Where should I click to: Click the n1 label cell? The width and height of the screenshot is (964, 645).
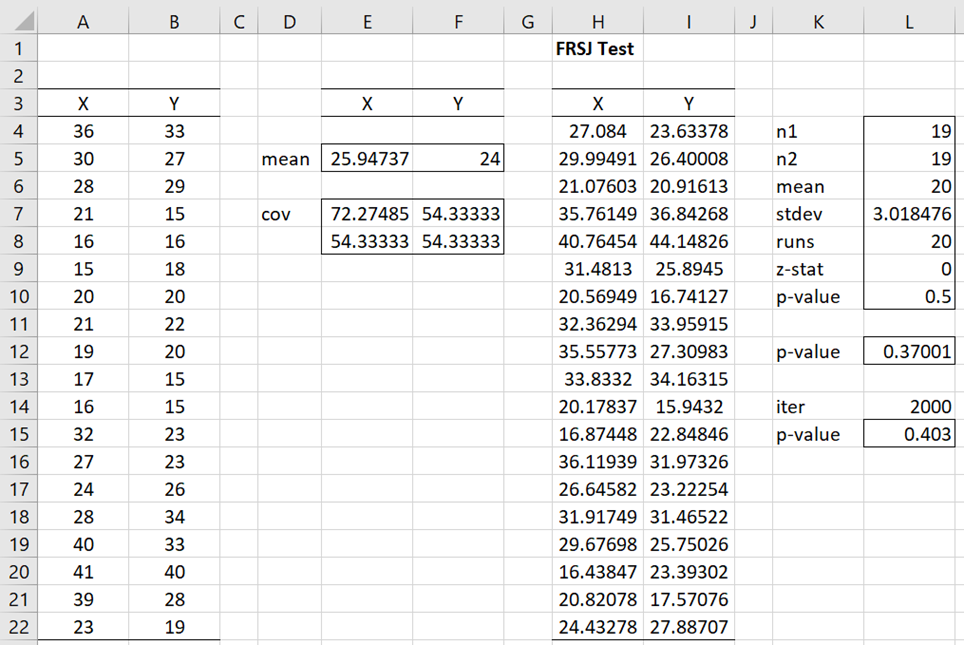point(817,131)
